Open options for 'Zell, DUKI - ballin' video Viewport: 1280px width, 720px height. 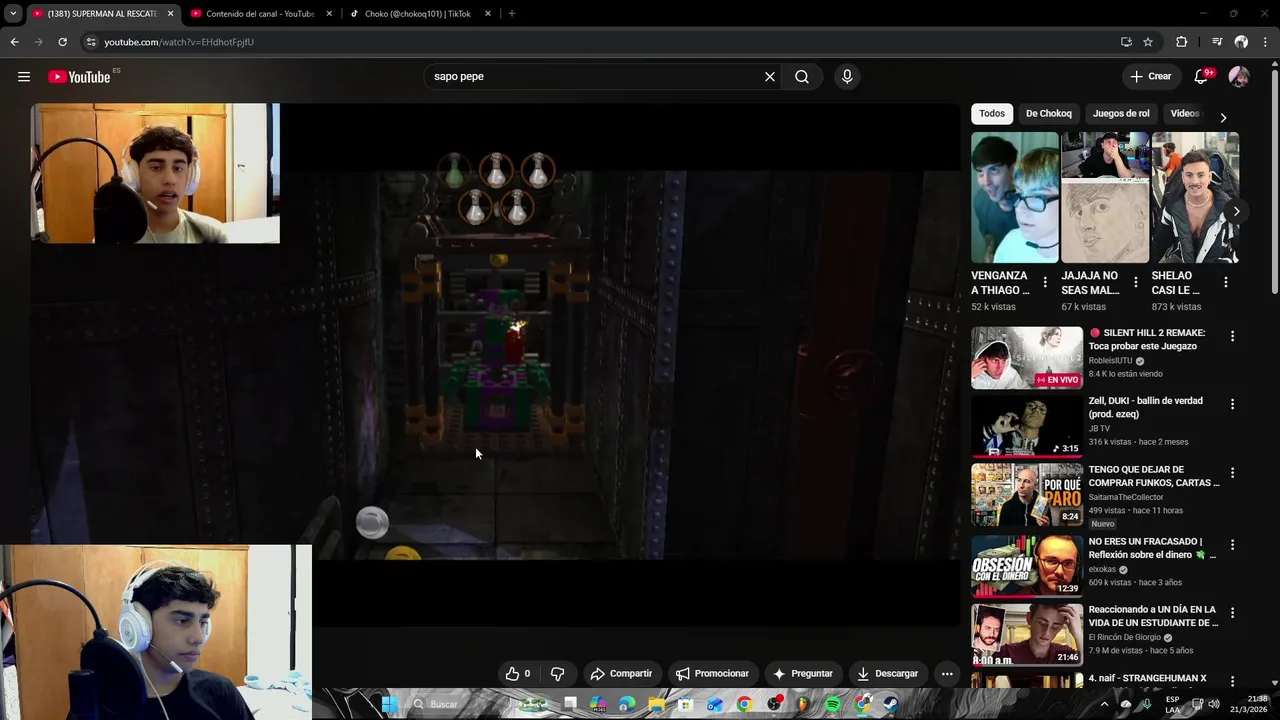click(x=1232, y=404)
